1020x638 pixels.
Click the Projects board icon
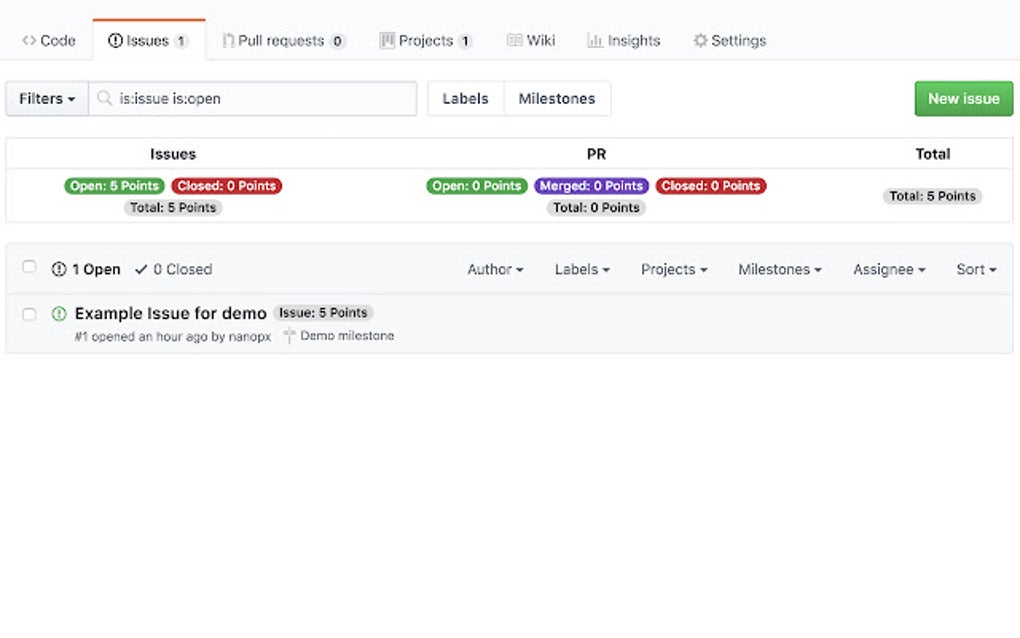click(x=387, y=40)
